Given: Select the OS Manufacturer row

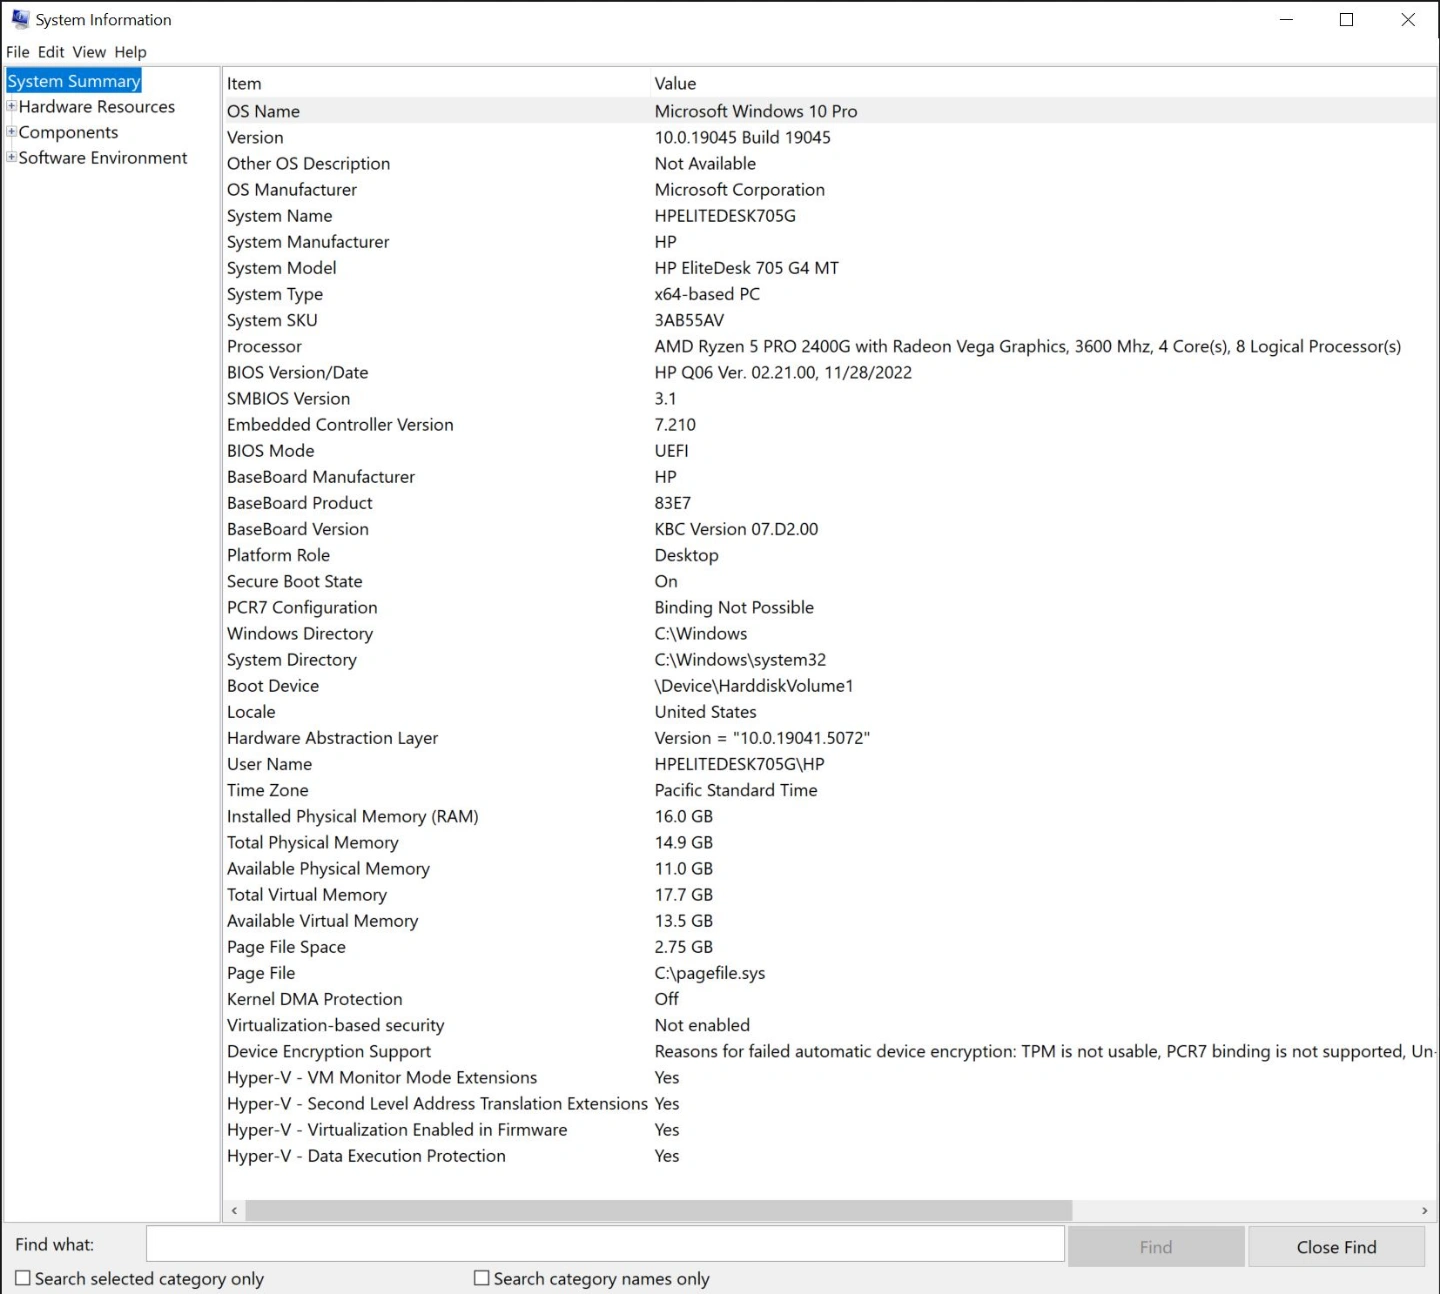Looking at the screenshot, I should [830, 189].
